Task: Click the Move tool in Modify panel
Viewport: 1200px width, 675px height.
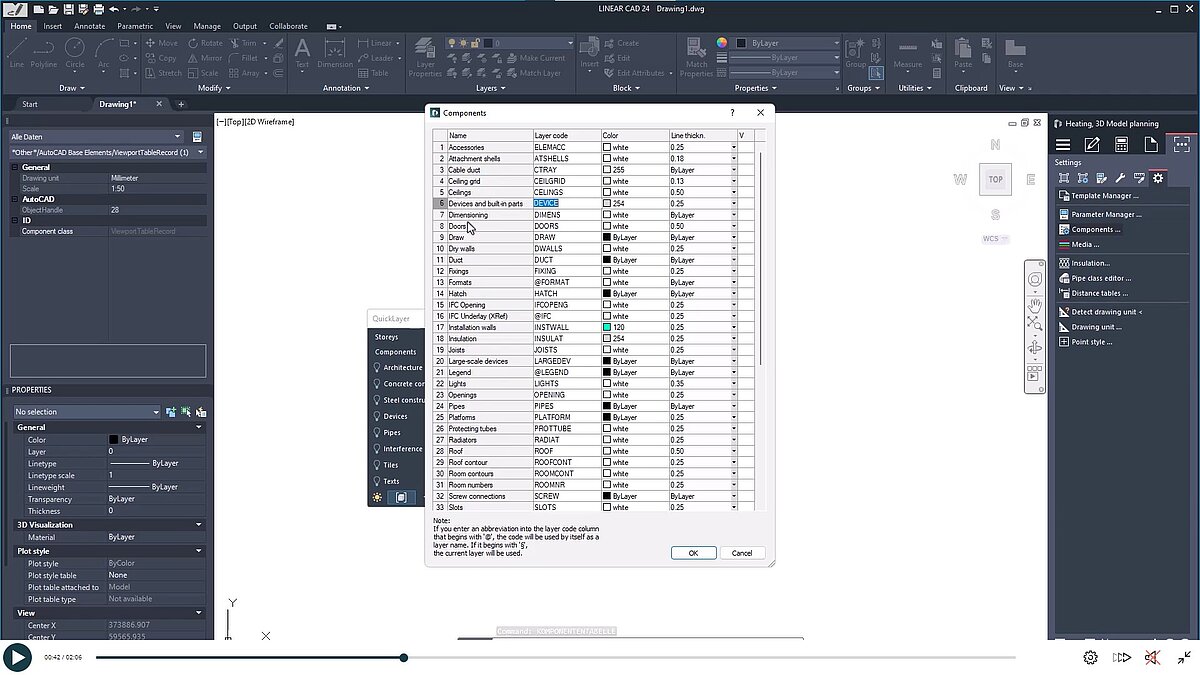Action: click(x=161, y=43)
